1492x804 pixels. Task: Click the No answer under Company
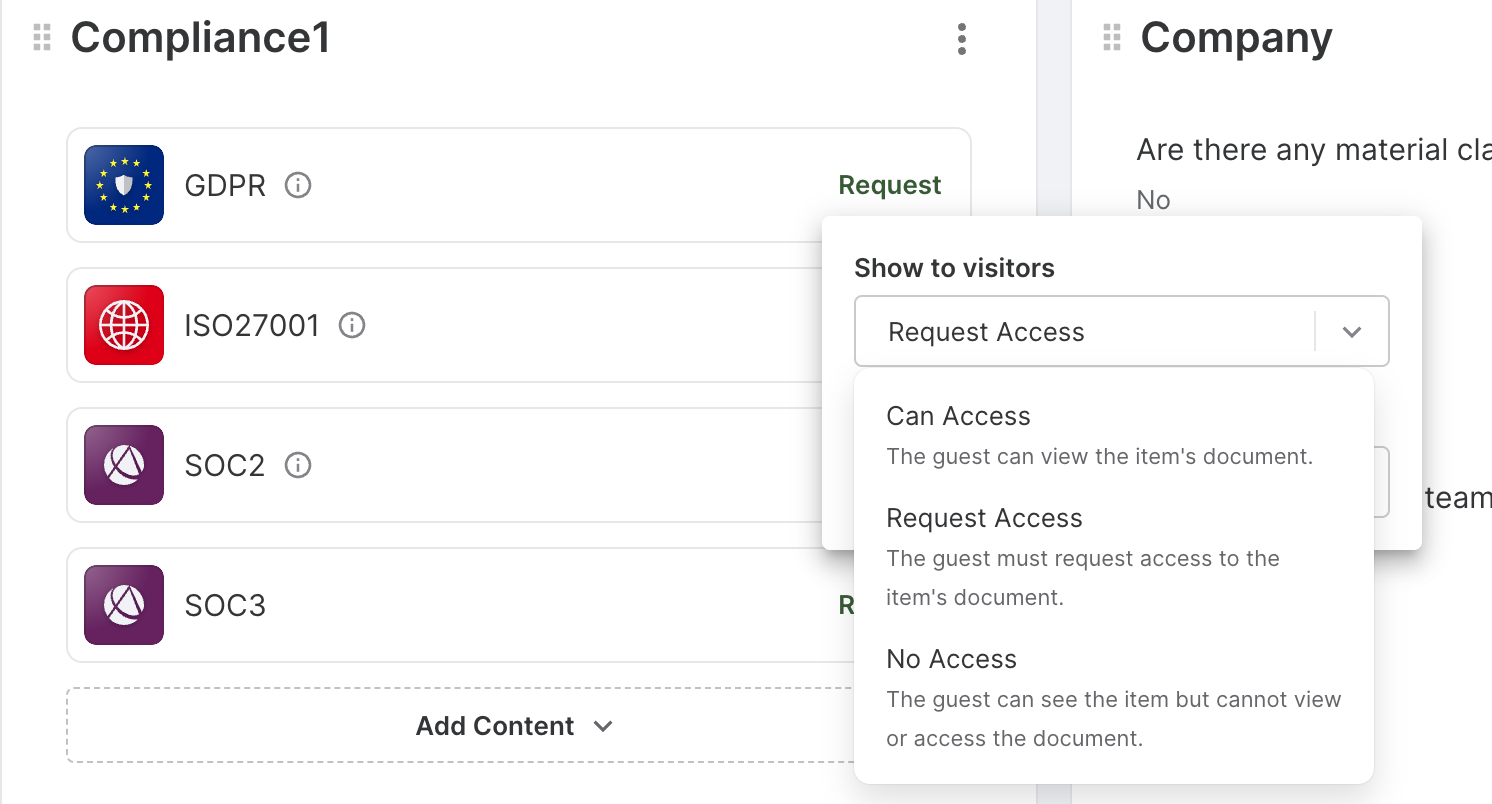[1153, 200]
